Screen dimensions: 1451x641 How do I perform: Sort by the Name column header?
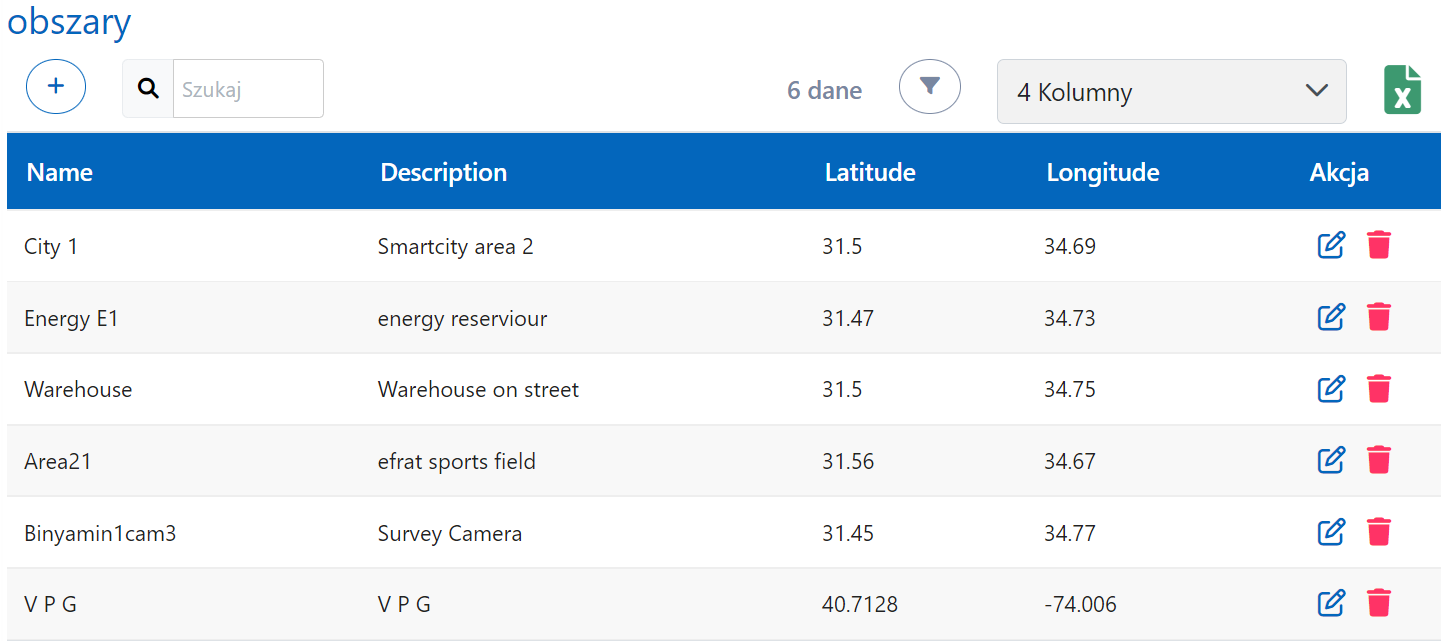[x=60, y=172]
